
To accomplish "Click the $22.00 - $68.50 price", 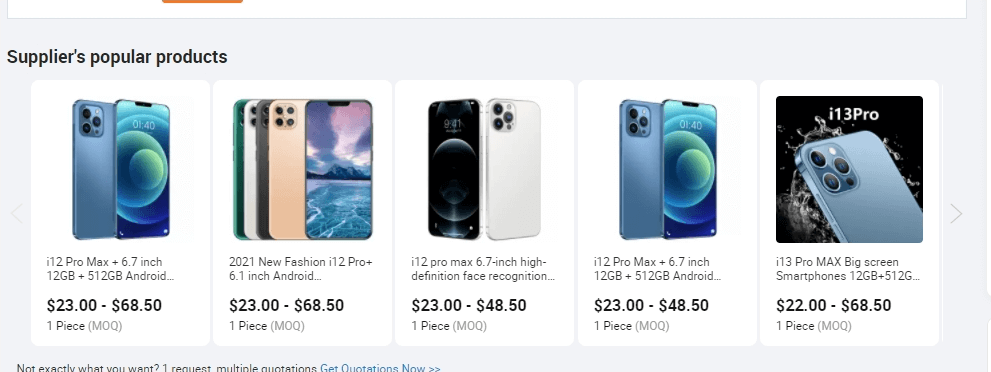I will click(834, 306).
